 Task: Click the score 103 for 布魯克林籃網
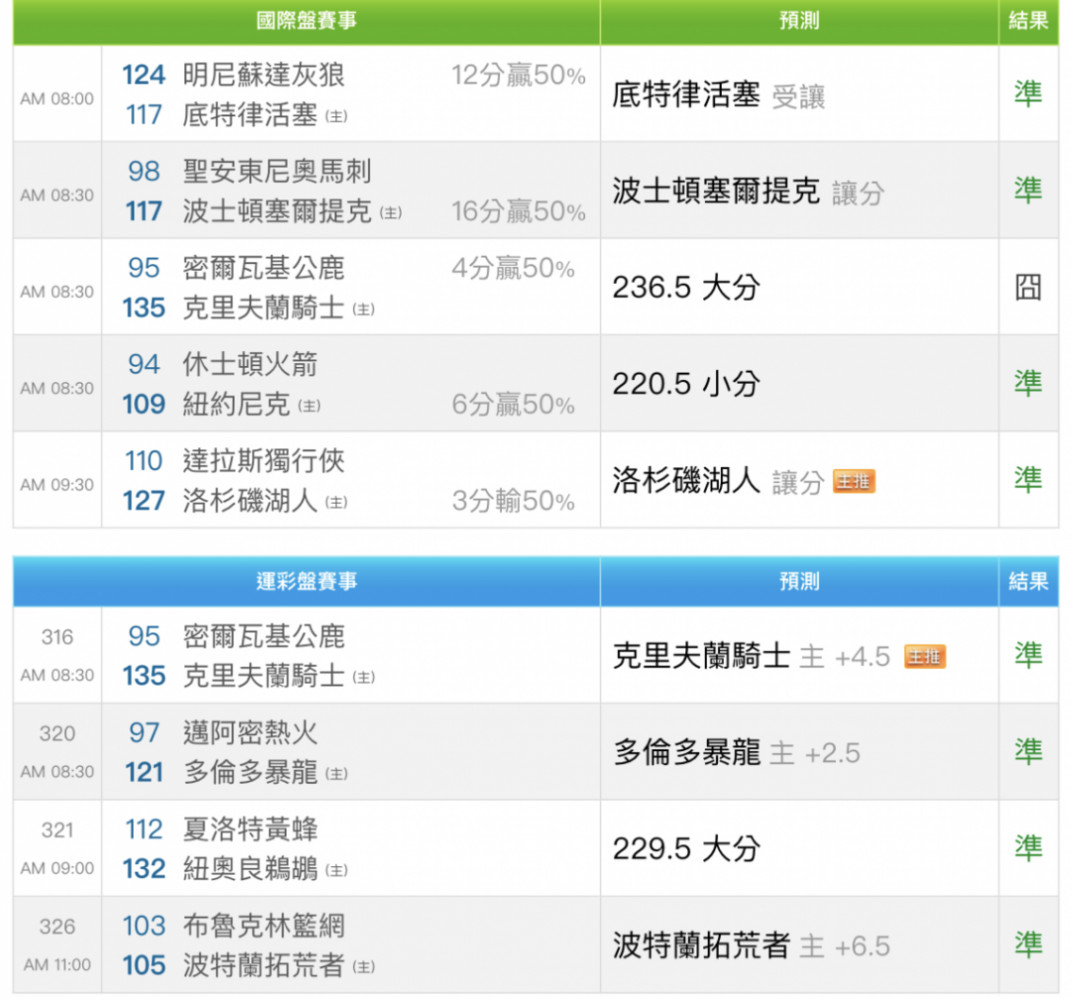[143, 926]
